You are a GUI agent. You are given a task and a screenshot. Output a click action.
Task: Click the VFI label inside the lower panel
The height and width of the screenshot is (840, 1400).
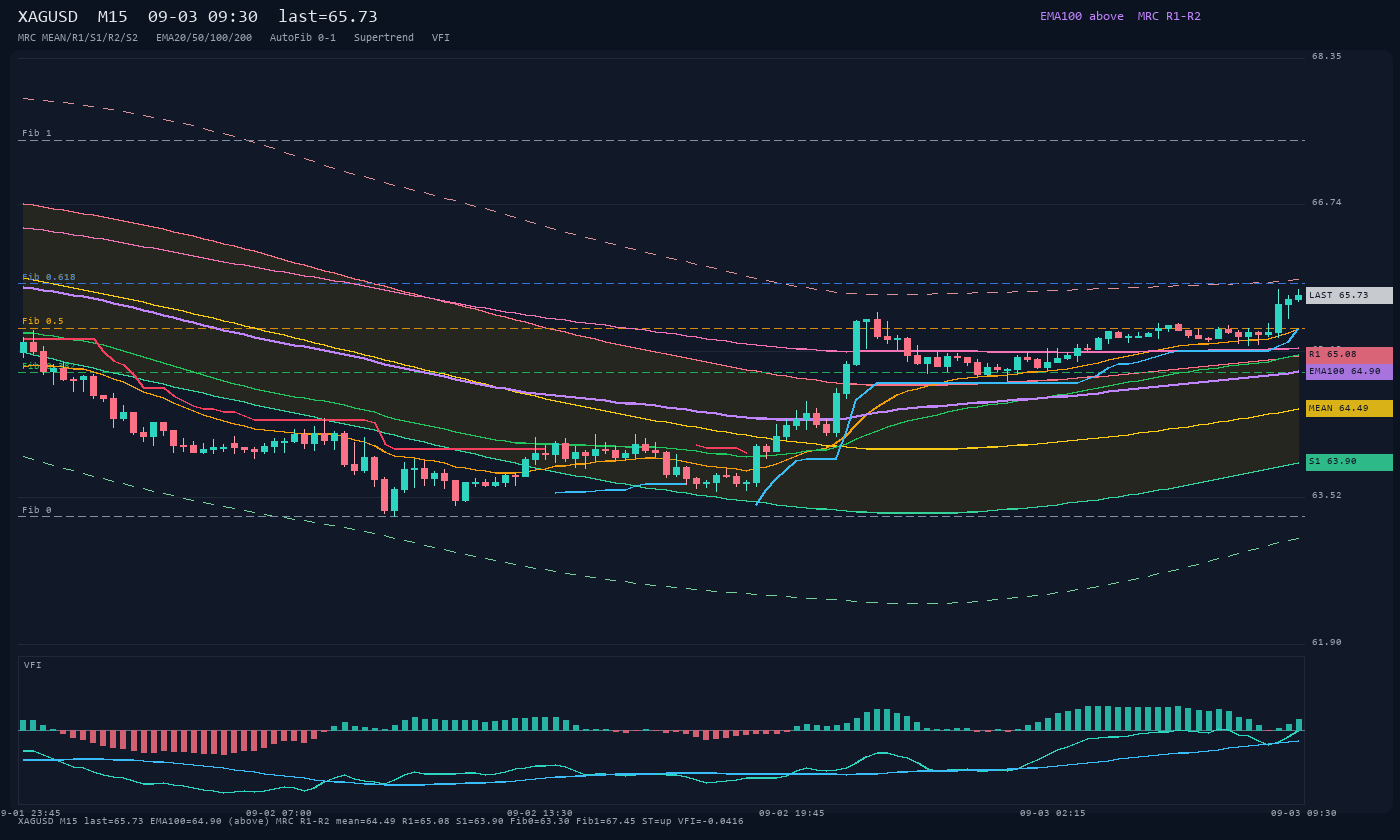[x=33, y=665]
